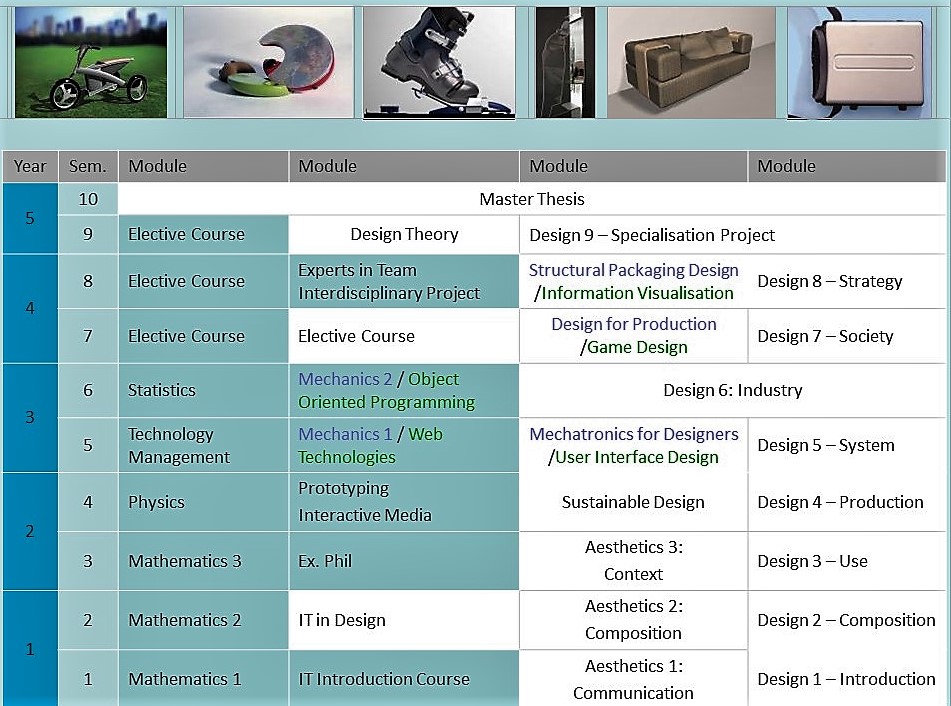Click the Sem. column header
This screenshot has width=951, height=706.
pos(88,166)
